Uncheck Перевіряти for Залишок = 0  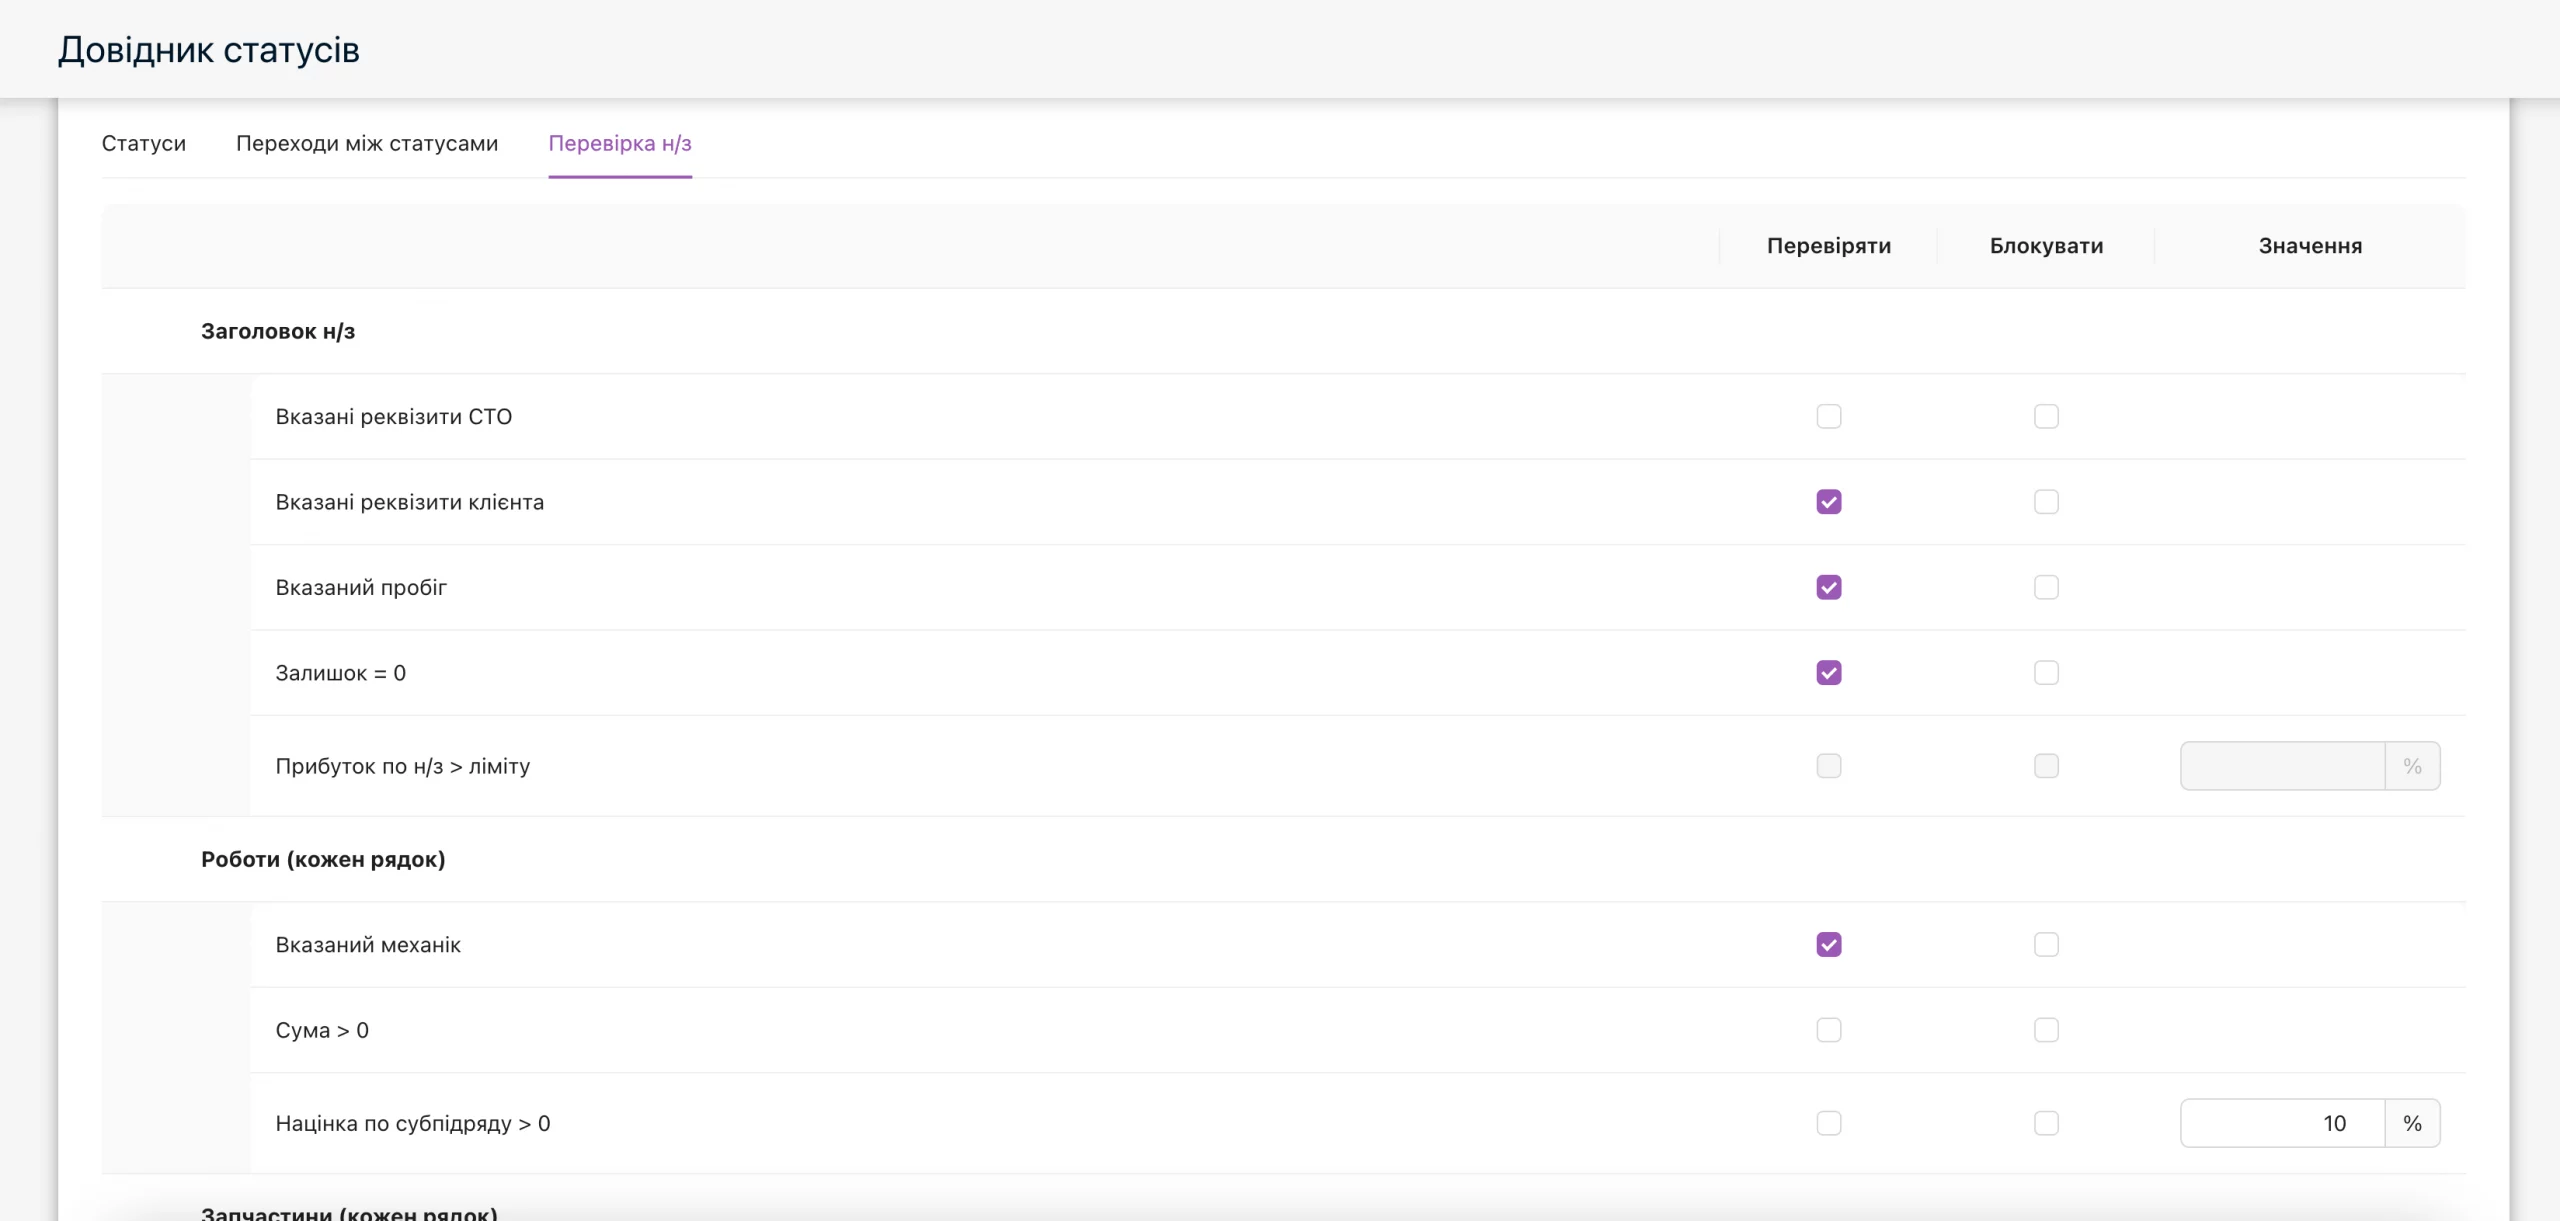coord(1829,673)
